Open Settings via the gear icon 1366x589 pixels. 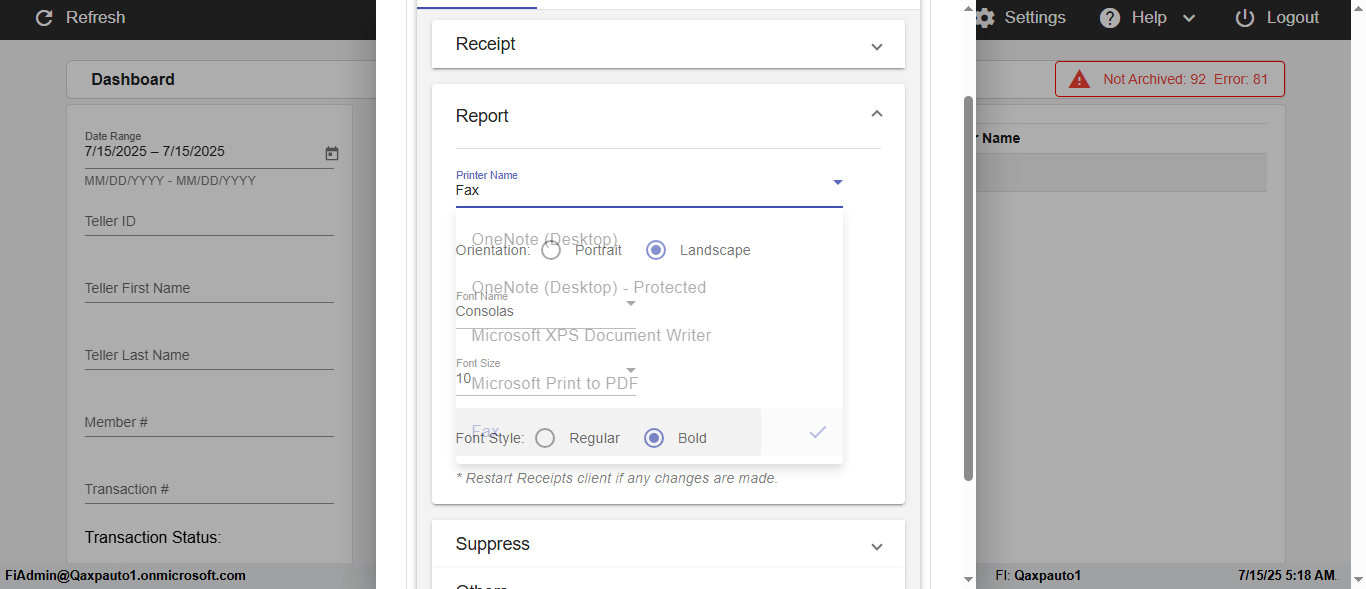(985, 18)
